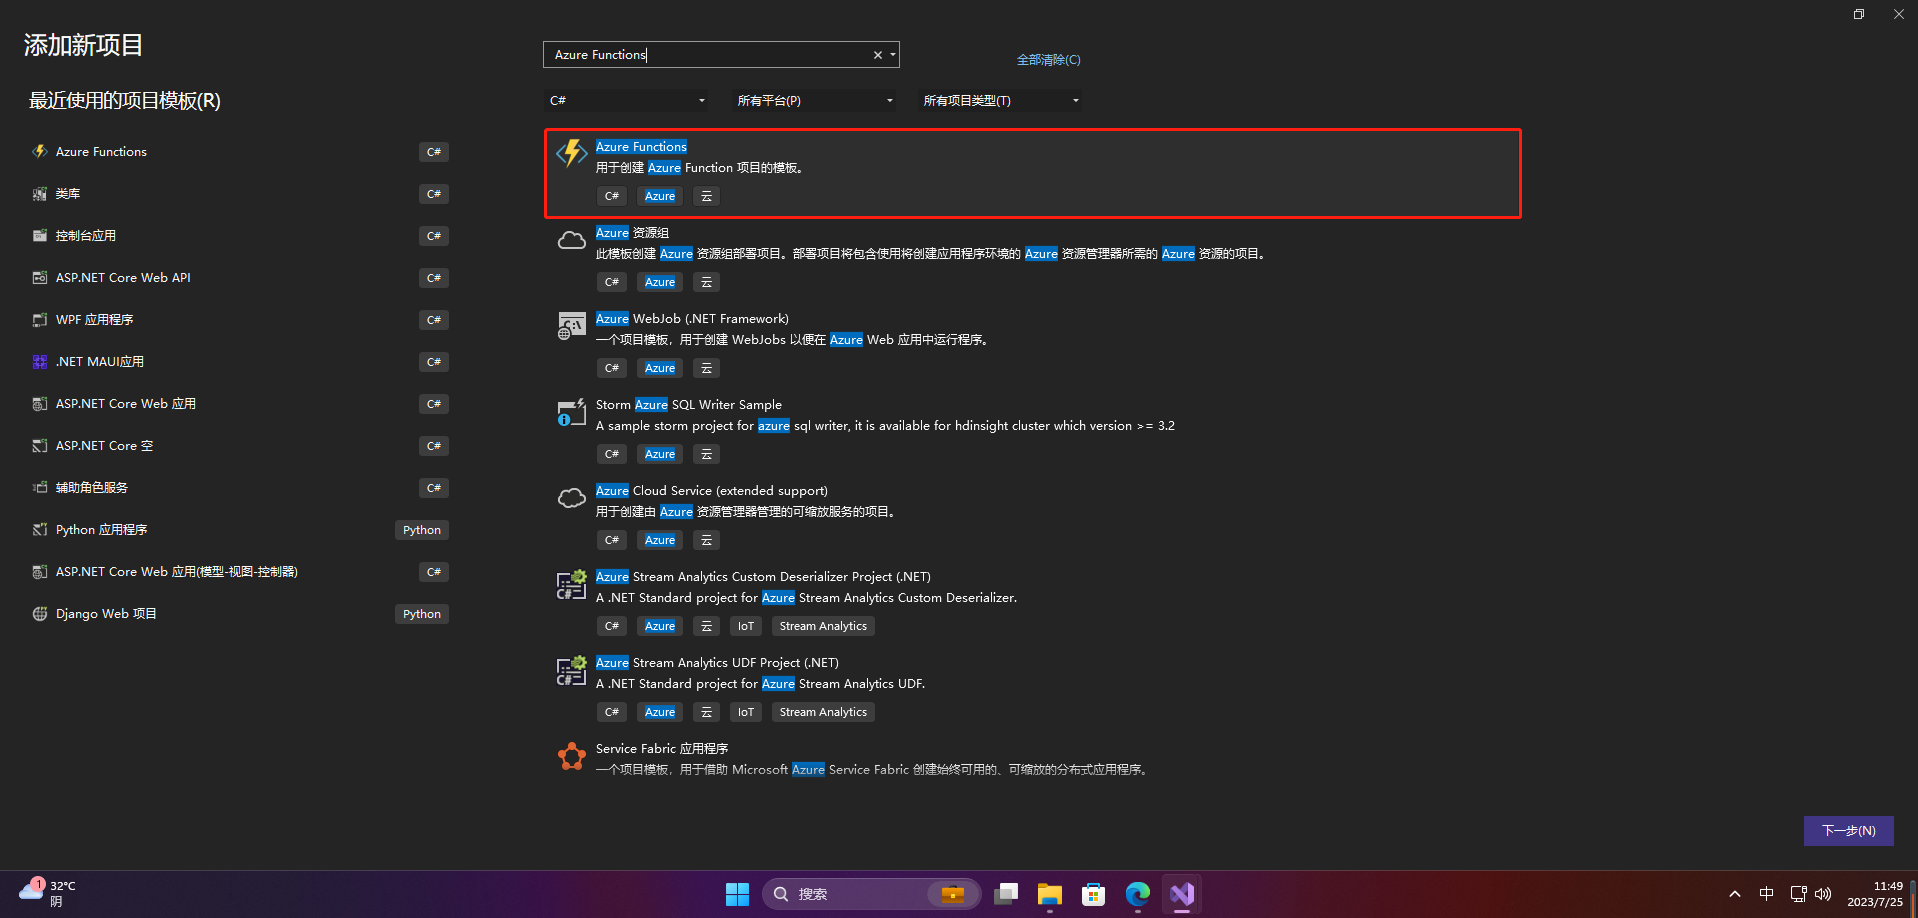Screen dimensions: 1918x918
Task: Select Service Fabric 应用程序 template title
Action: [x=662, y=749]
